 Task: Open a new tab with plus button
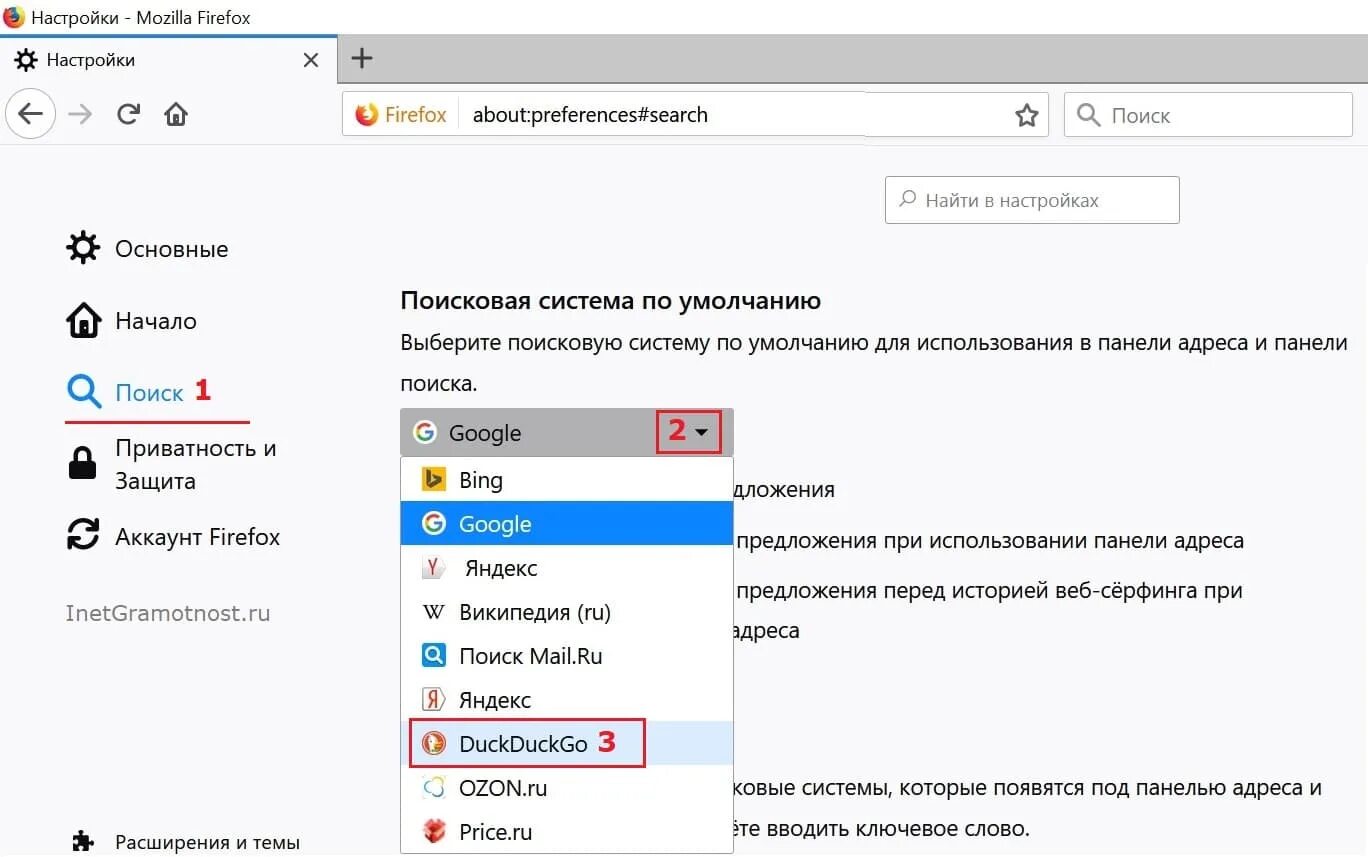tap(362, 59)
